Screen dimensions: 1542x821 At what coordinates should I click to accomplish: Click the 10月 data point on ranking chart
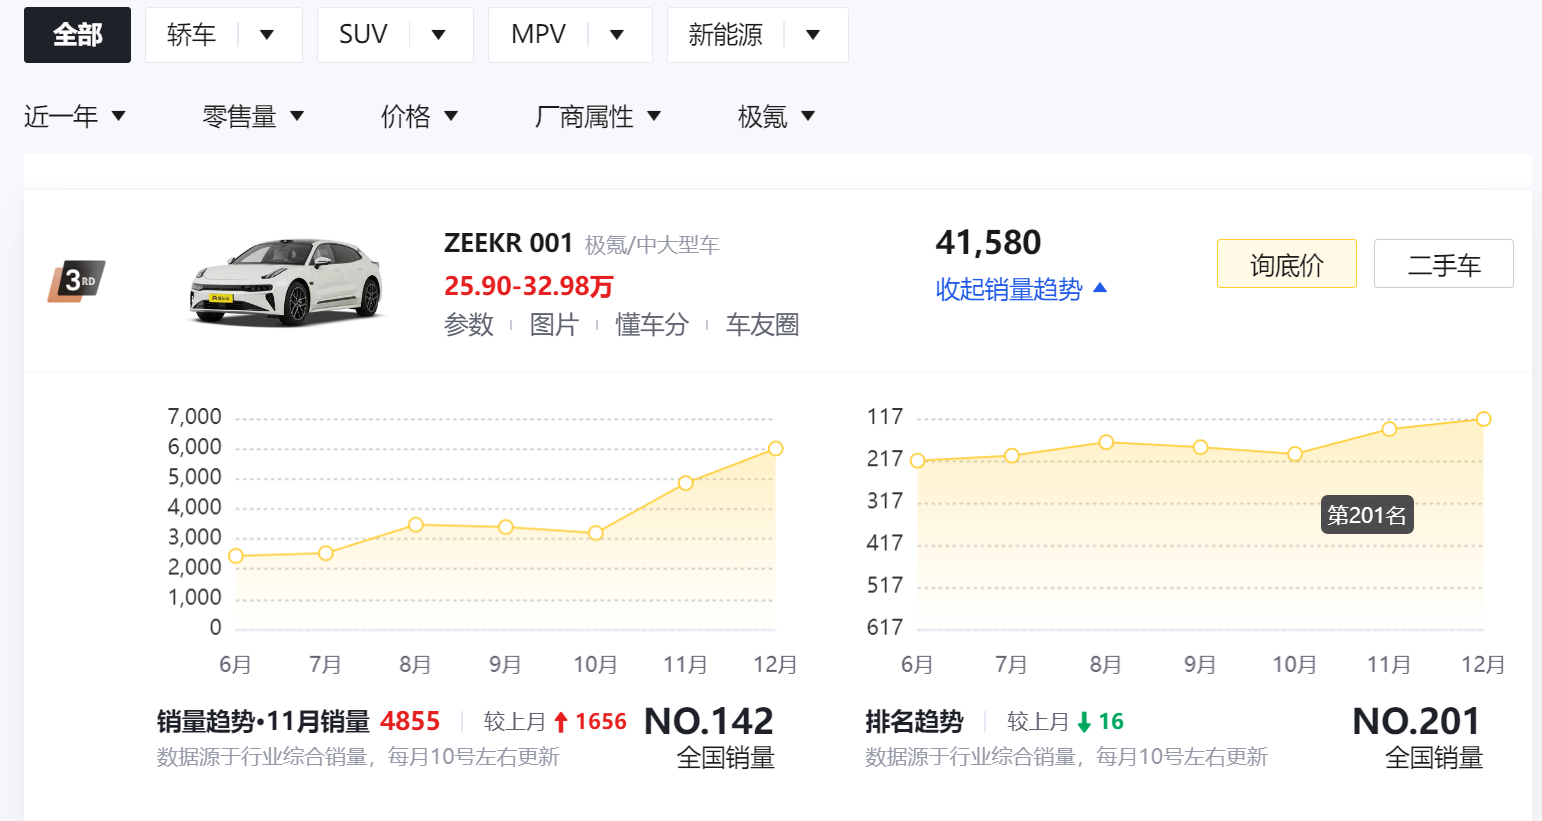pos(1295,454)
